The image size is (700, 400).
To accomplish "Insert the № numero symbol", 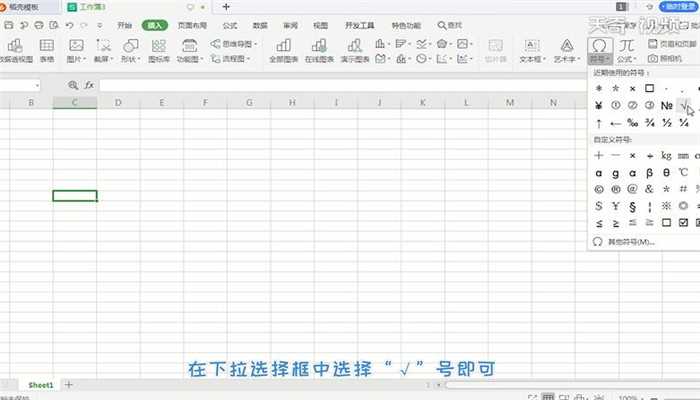I will pos(667,105).
